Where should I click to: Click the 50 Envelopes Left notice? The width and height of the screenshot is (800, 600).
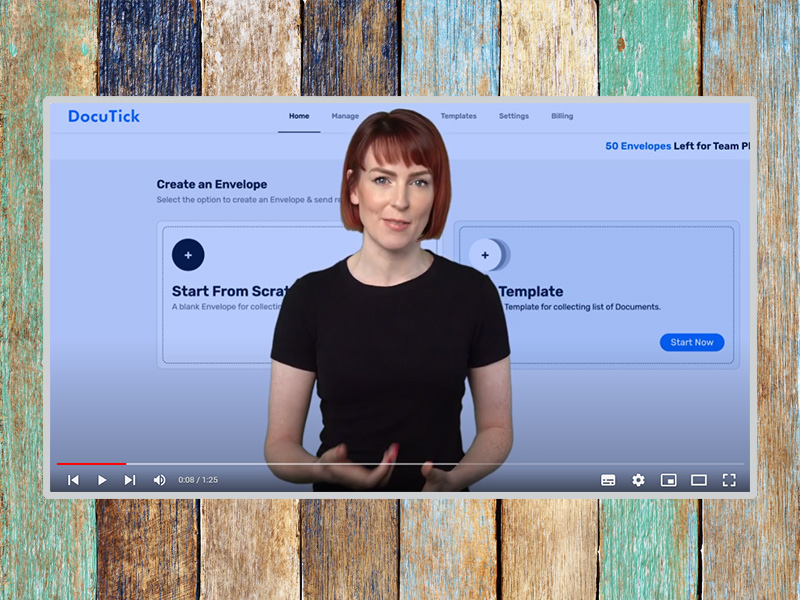click(676, 146)
